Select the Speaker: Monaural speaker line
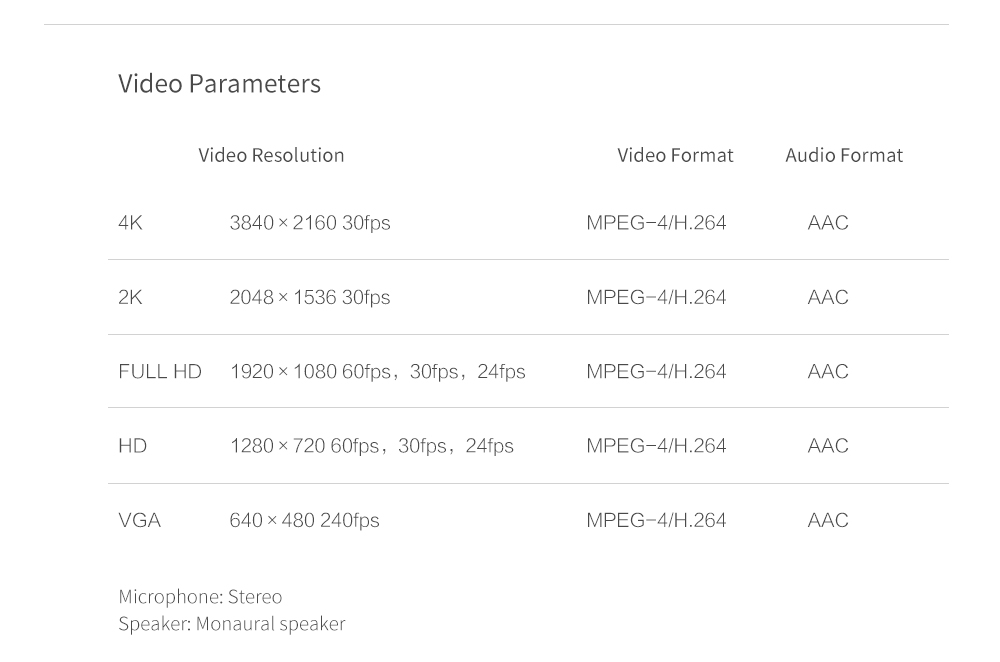 (231, 624)
